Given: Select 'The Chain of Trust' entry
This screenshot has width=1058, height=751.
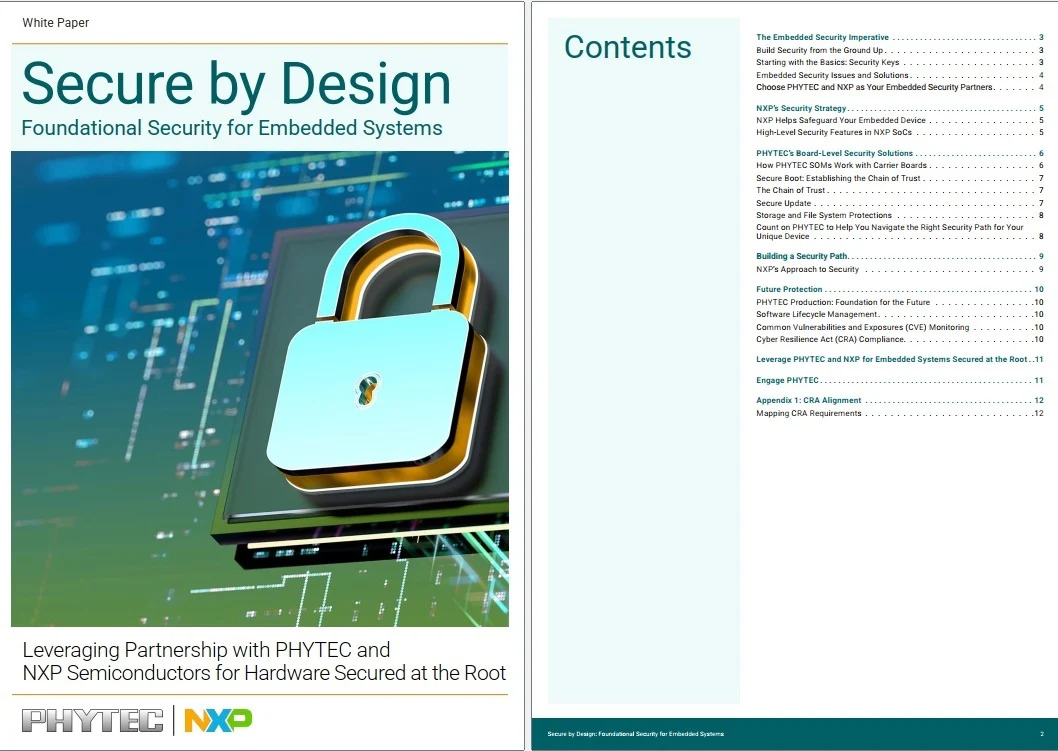Looking at the screenshot, I should click(899, 190).
